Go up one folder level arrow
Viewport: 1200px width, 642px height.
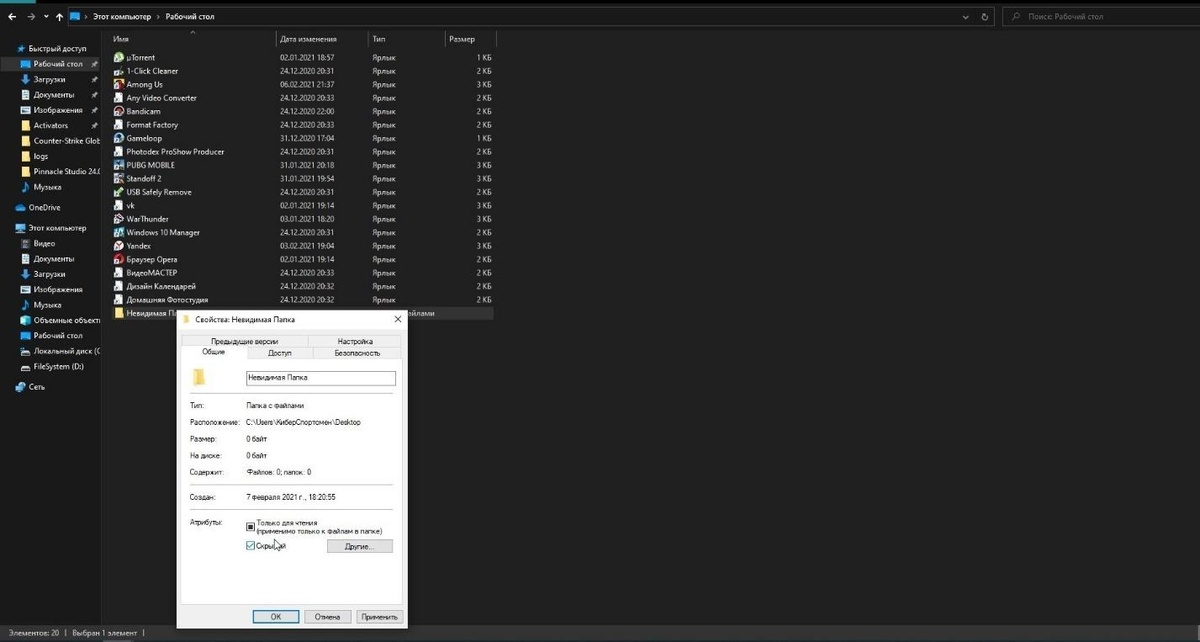pos(60,17)
